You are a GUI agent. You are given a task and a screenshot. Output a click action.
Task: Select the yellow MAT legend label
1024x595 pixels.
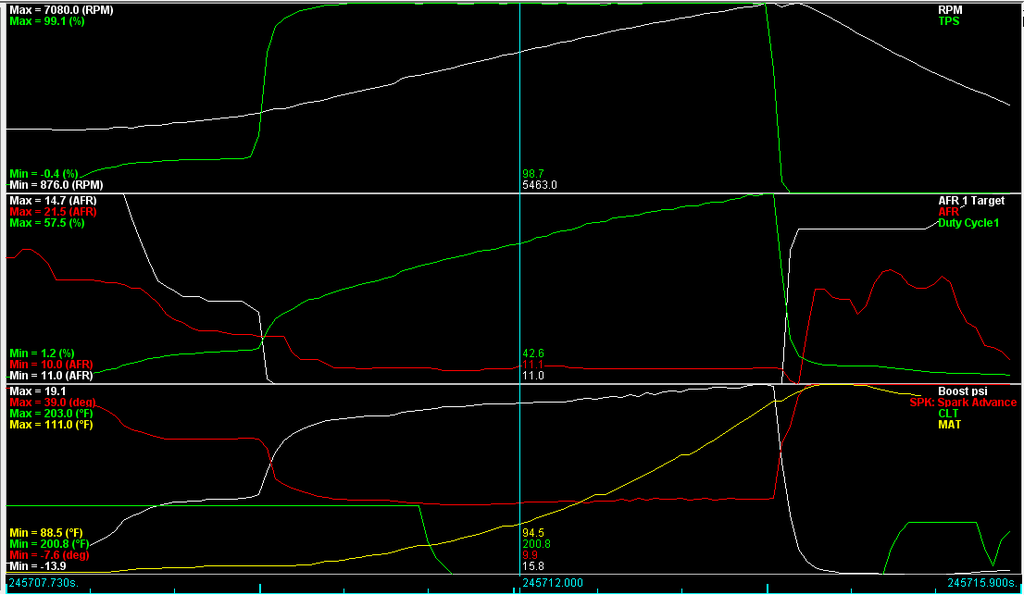949,425
